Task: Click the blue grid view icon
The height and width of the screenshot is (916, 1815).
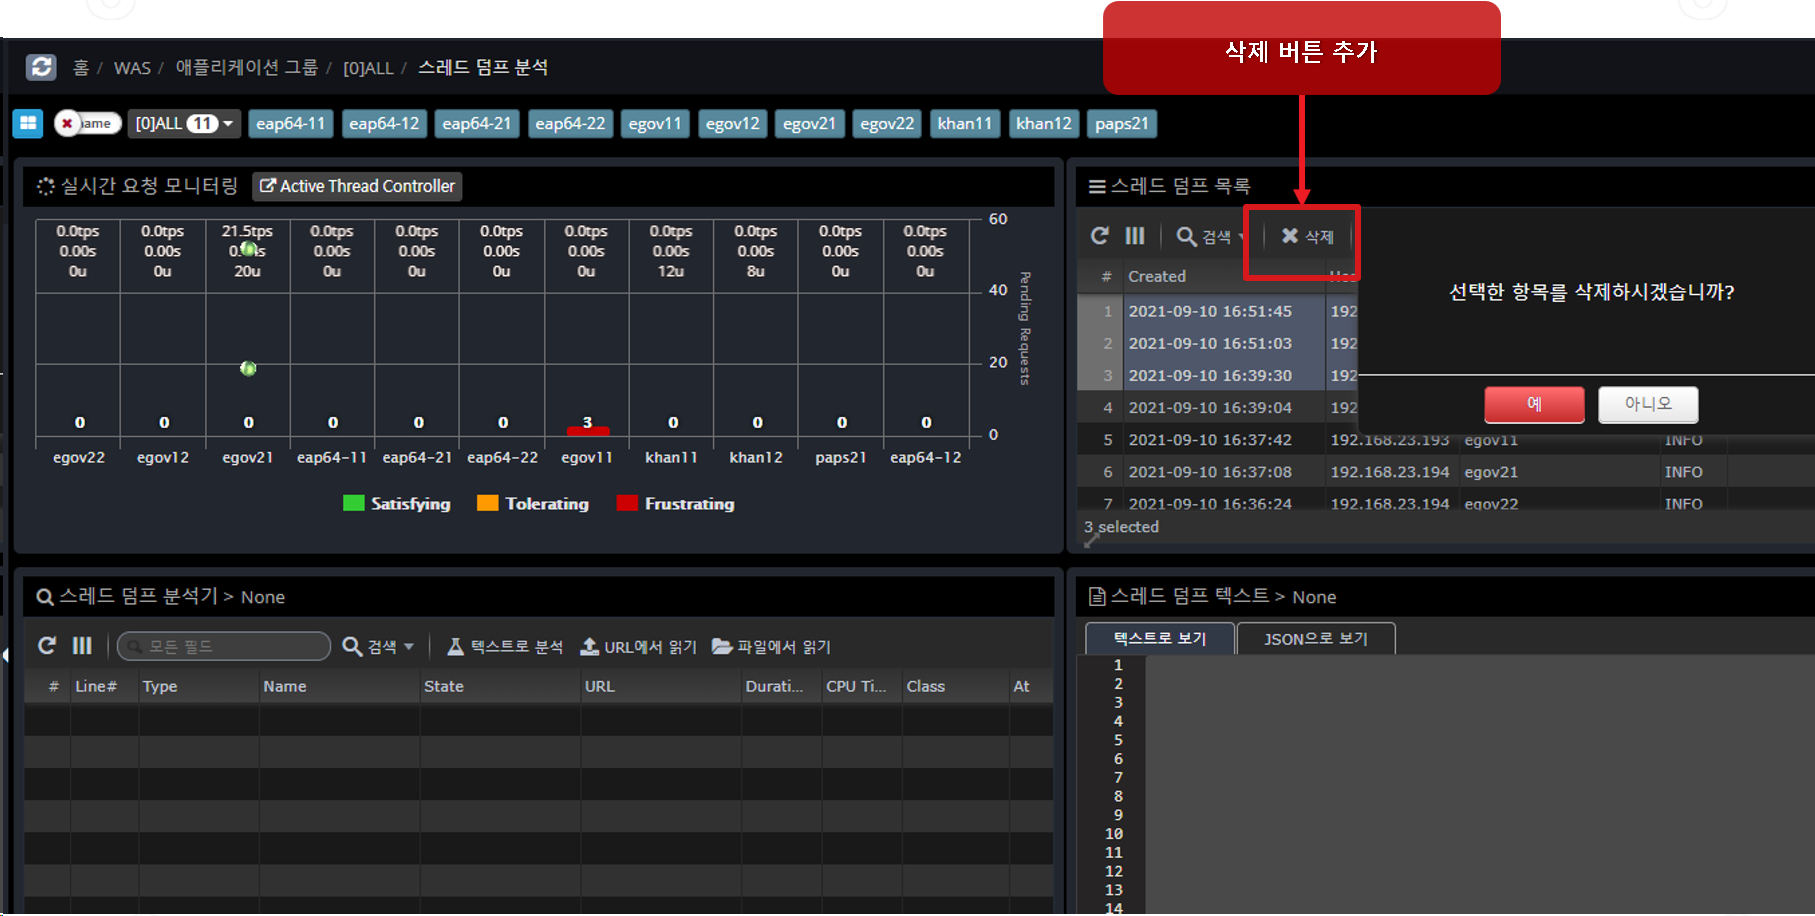Action: [x=28, y=123]
